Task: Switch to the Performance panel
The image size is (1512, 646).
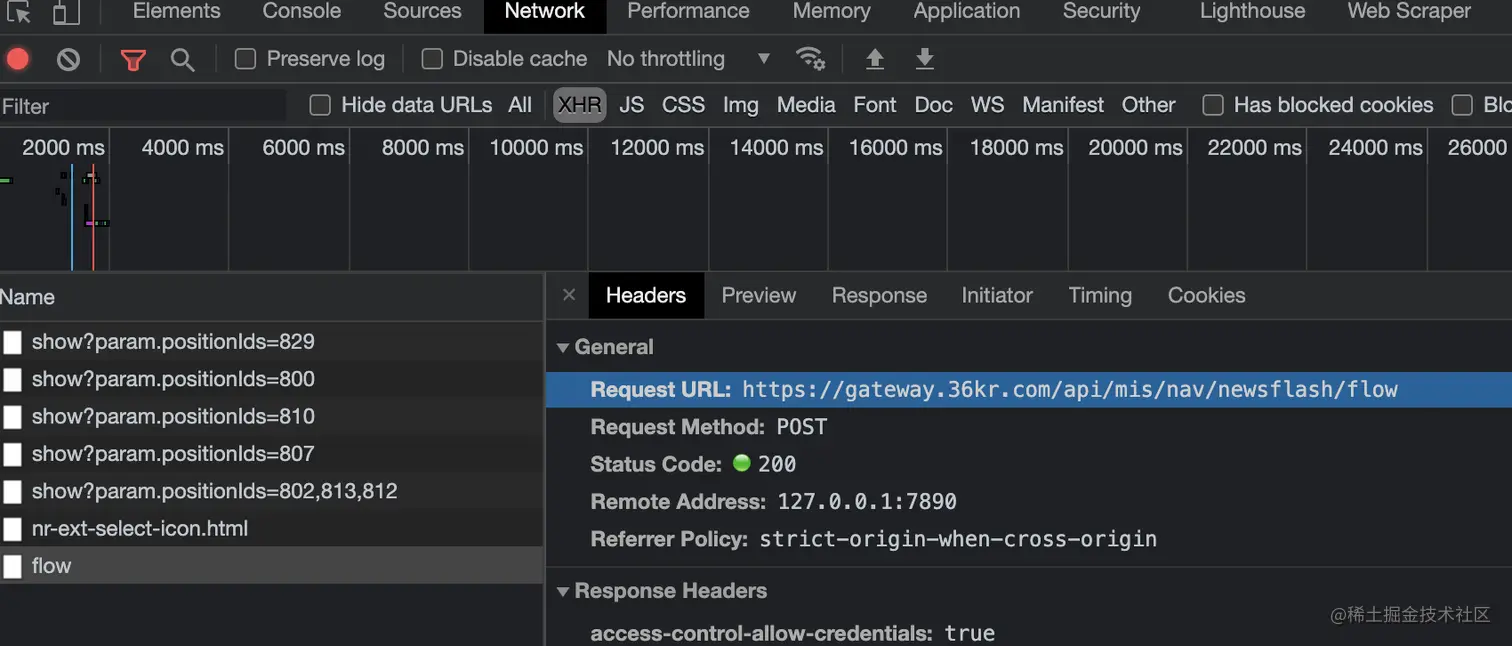Action: pos(688,12)
